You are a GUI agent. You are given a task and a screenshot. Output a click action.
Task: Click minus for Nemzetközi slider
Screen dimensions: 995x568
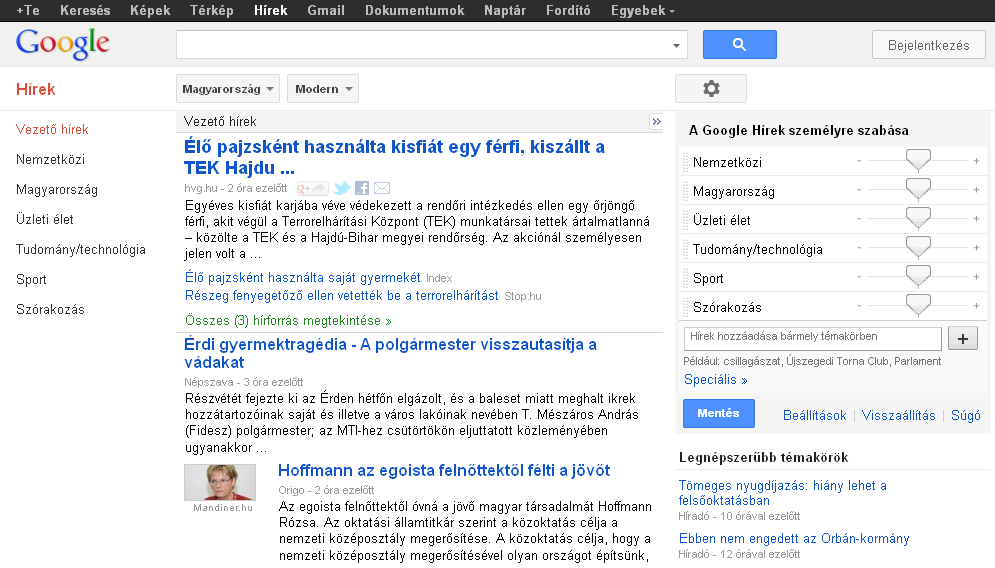click(859, 161)
